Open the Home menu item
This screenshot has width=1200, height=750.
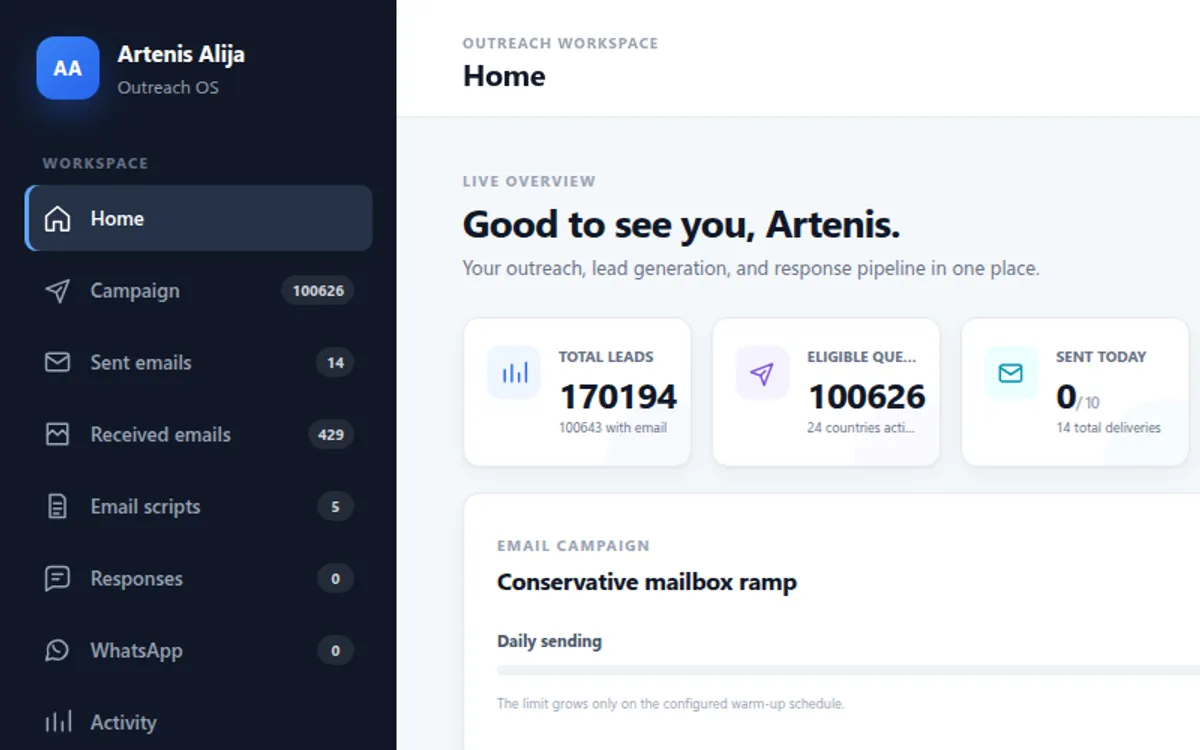tap(199, 218)
